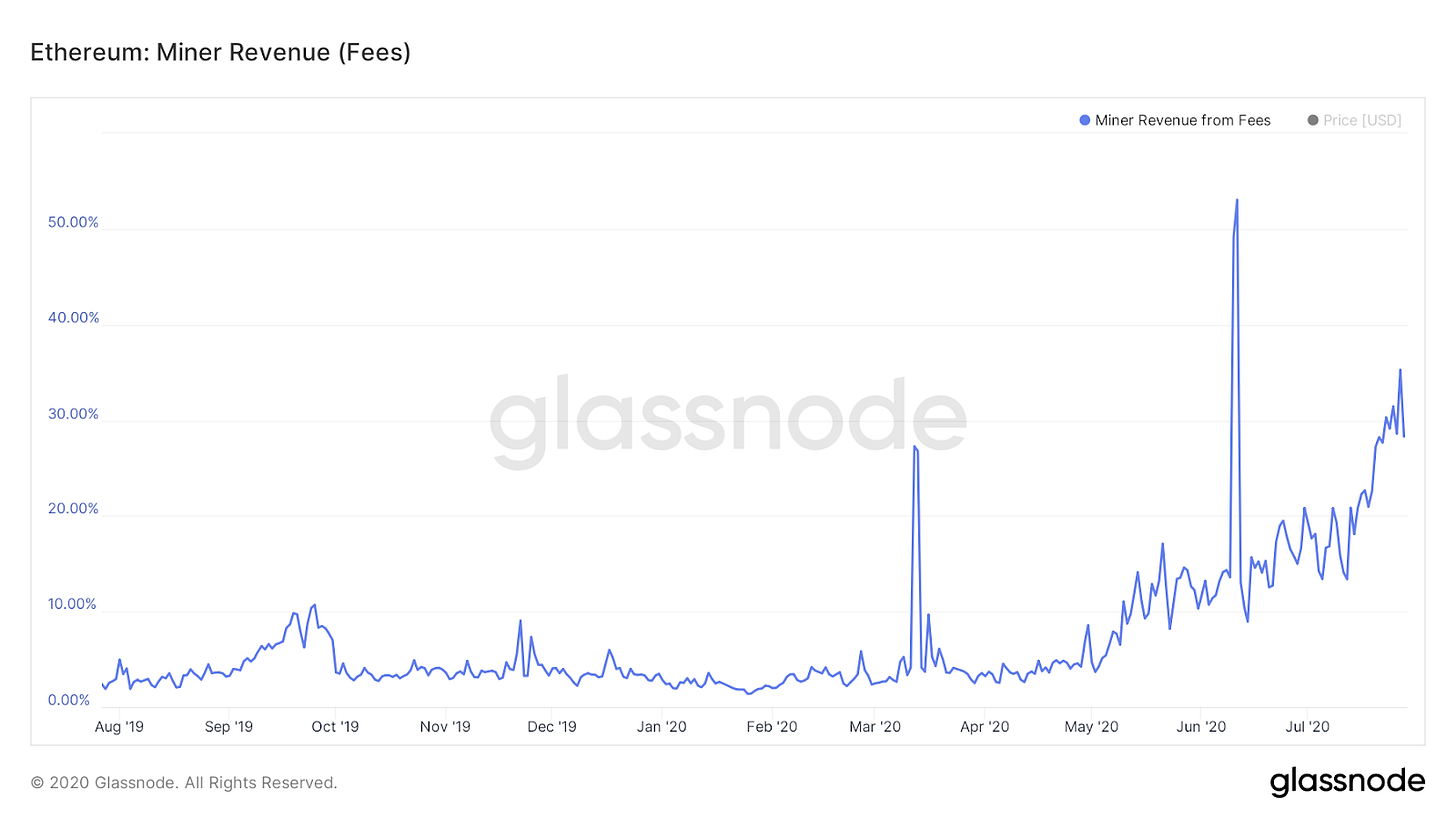Click the mid-March 2020 spike peak near 27%
The image size is (1456, 819).
click(x=914, y=447)
